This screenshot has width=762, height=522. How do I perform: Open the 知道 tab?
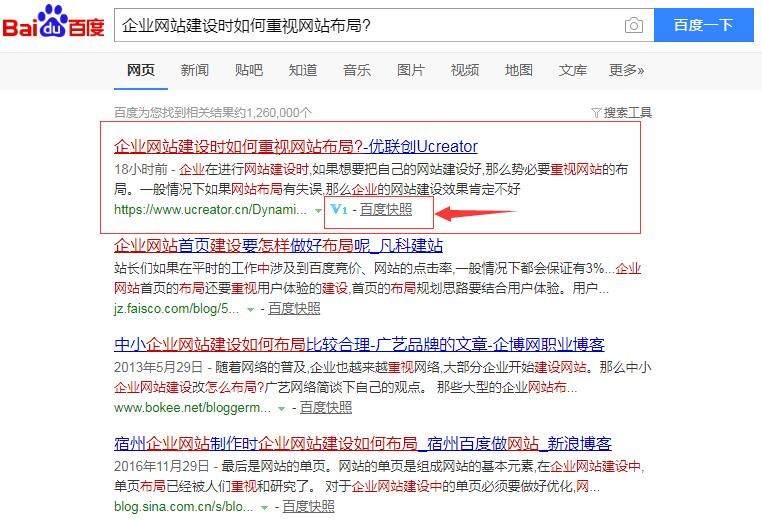coord(303,70)
